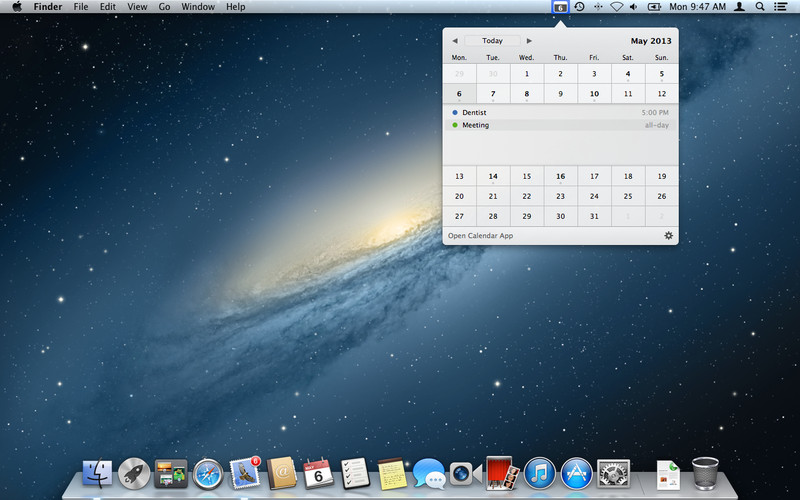This screenshot has height=500, width=800.
Task: Open yellow Notes icon in the Dock
Action: point(392,473)
